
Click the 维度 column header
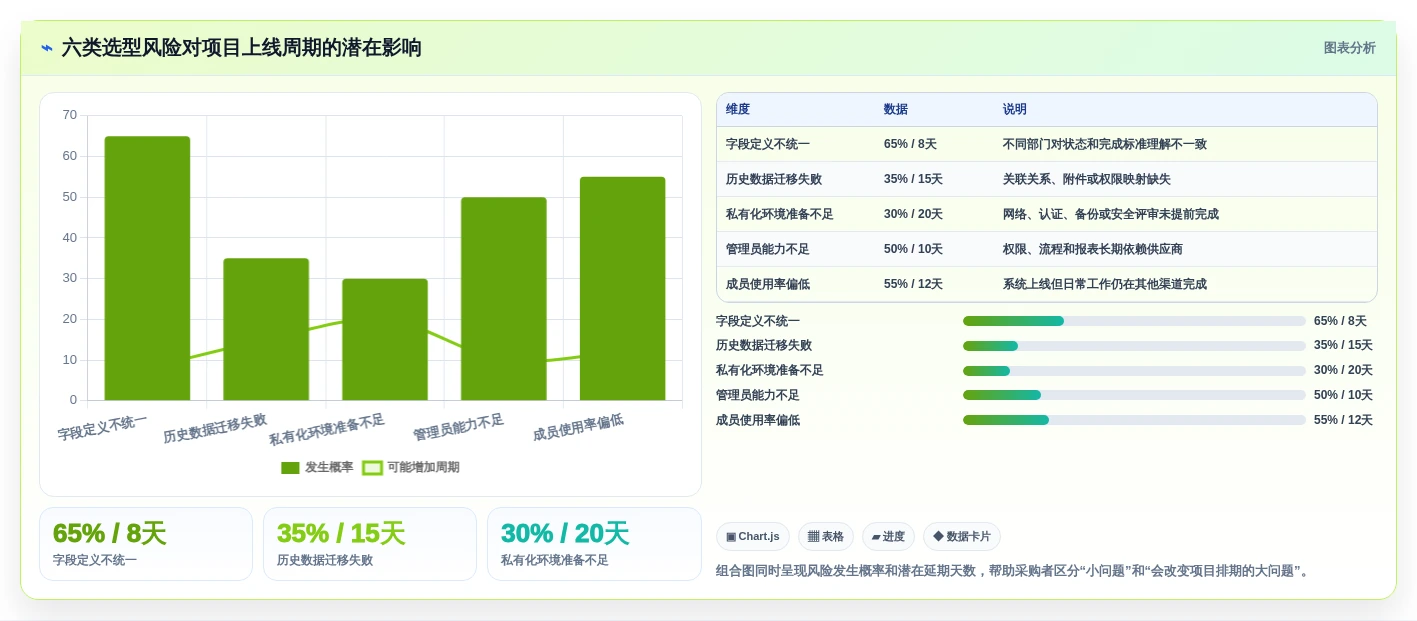pos(738,109)
